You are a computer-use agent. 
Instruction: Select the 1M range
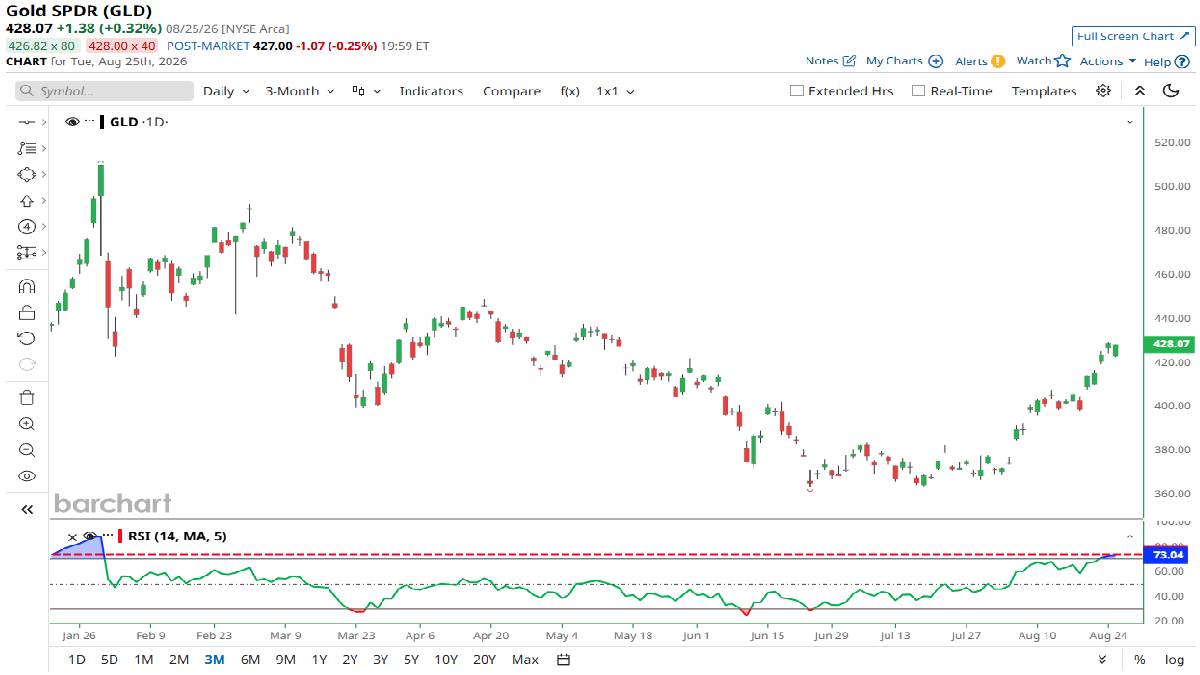[144, 659]
